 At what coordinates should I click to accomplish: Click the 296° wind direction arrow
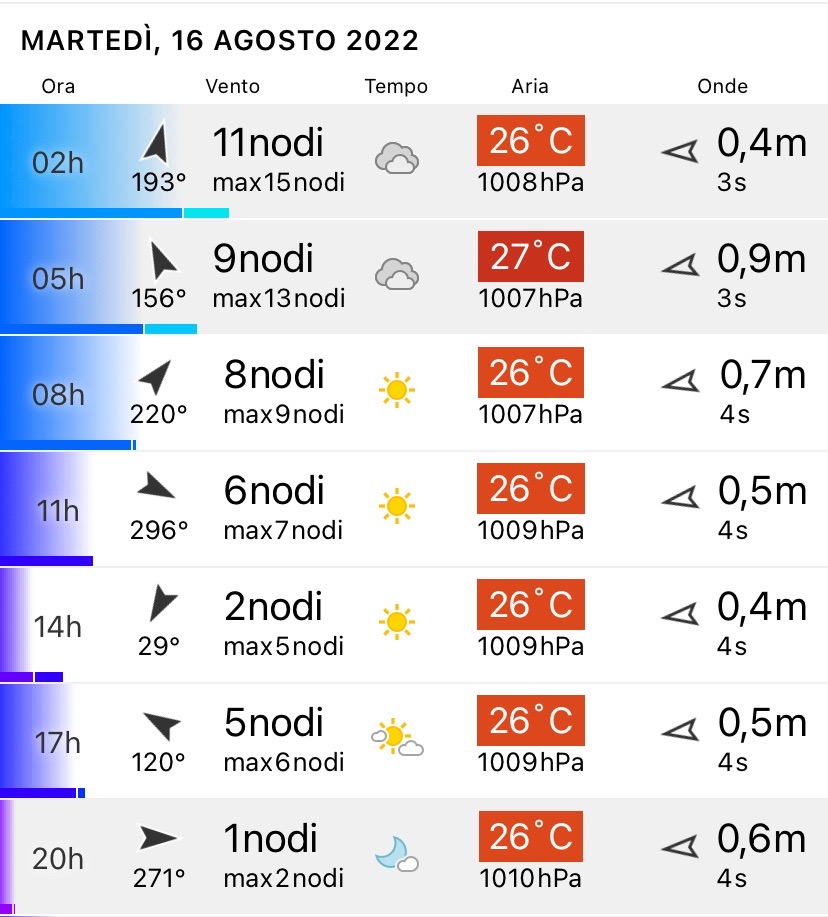(x=156, y=488)
